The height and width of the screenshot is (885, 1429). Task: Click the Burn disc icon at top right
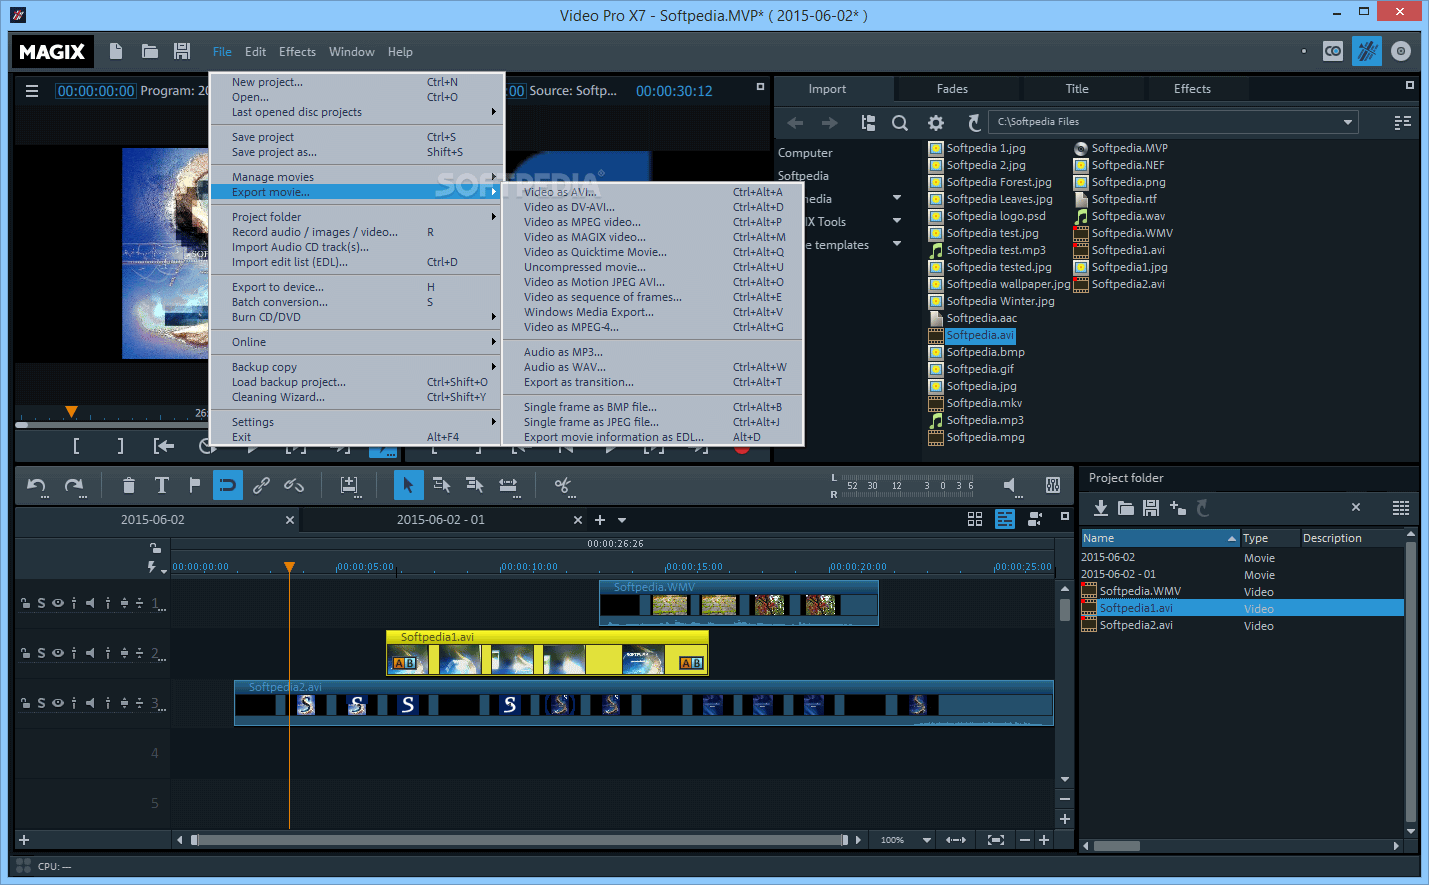click(x=1401, y=51)
